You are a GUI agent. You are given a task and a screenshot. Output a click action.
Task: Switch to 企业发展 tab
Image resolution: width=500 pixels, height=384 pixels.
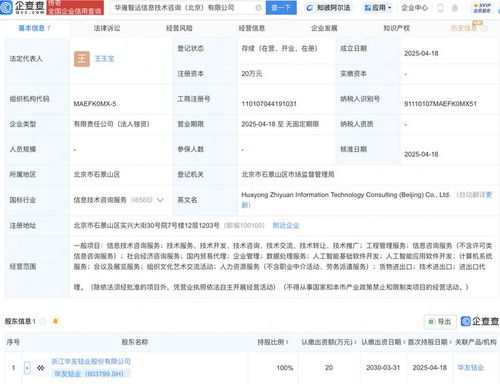[324, 28]
